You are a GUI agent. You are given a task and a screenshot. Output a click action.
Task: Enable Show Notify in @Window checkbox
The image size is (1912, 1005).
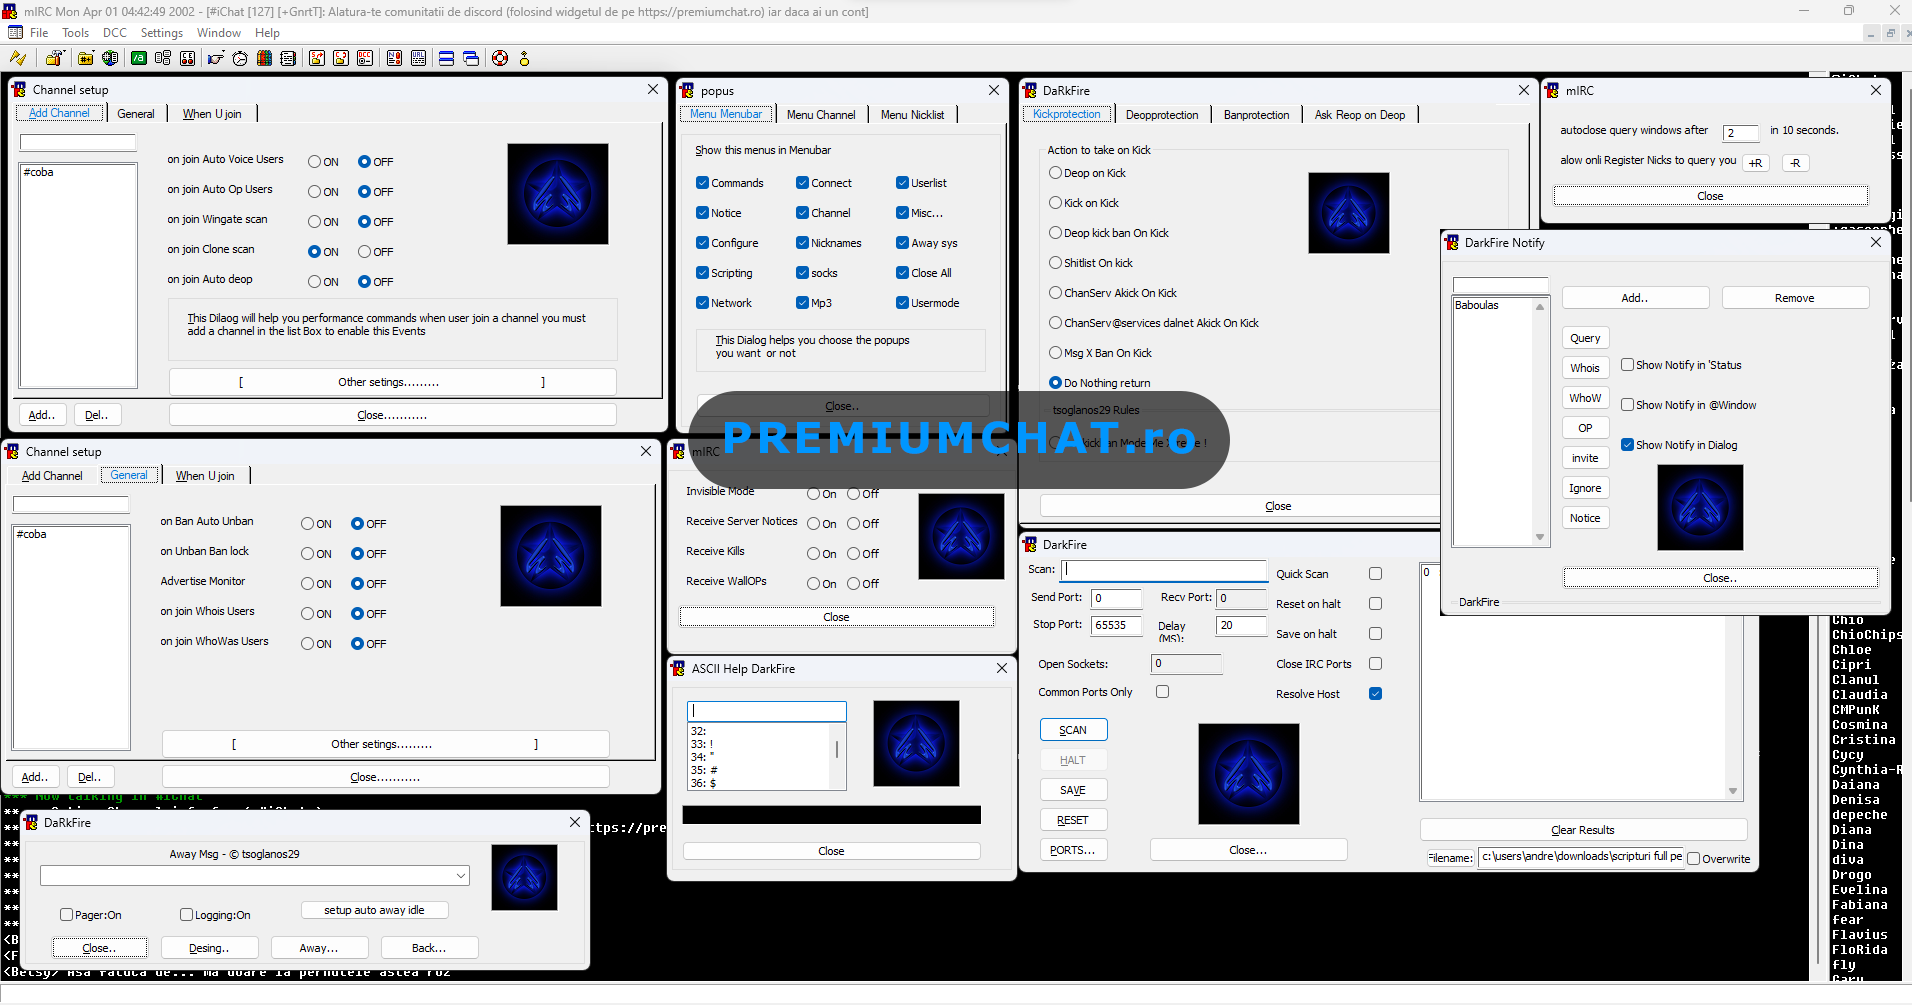(1628, 405)
